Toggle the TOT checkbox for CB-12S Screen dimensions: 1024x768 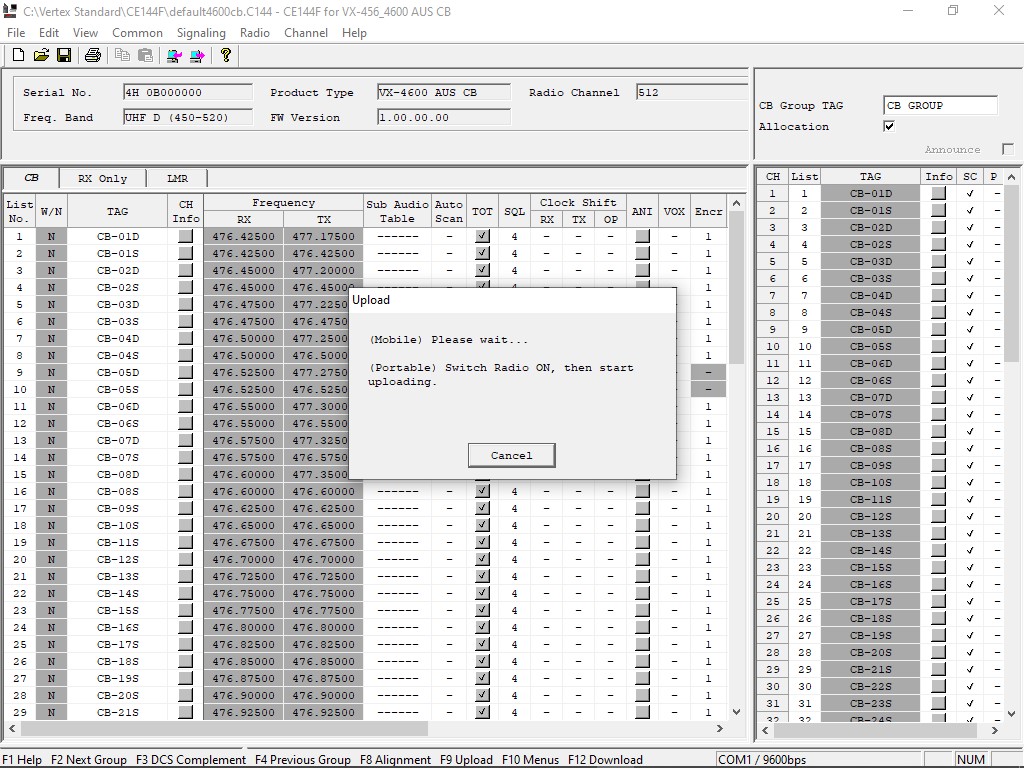coord(482,559)
